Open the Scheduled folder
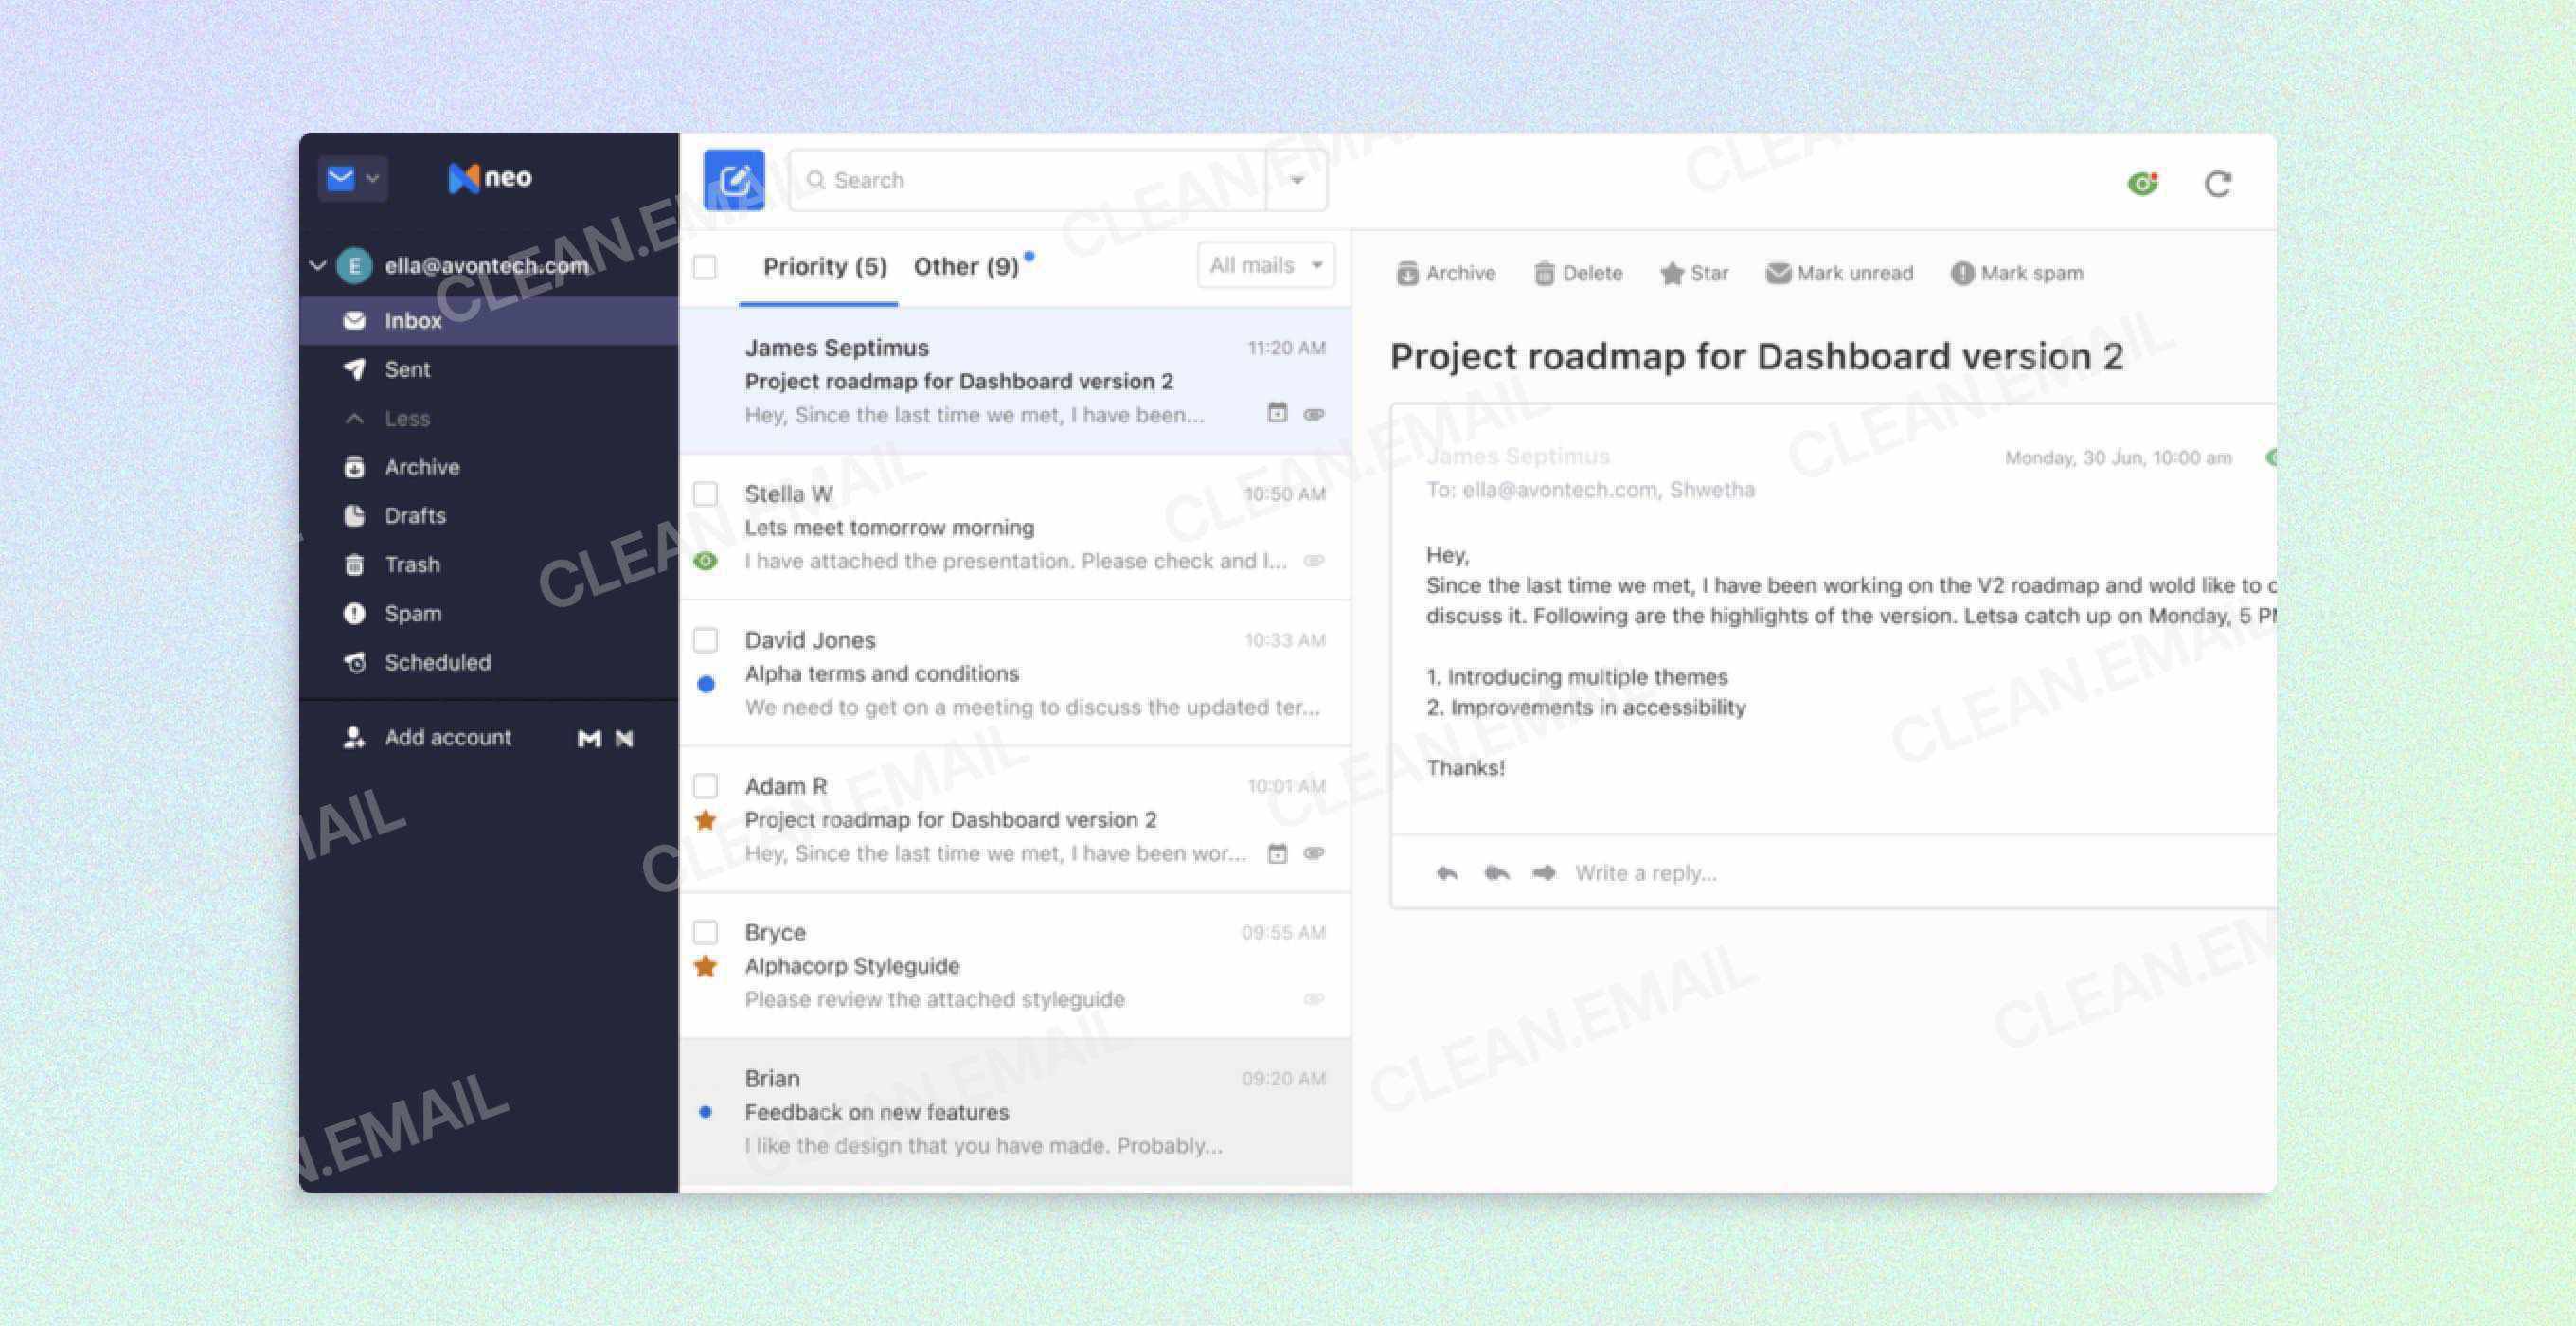The image size is (2576, 1326). pos(437,662)
